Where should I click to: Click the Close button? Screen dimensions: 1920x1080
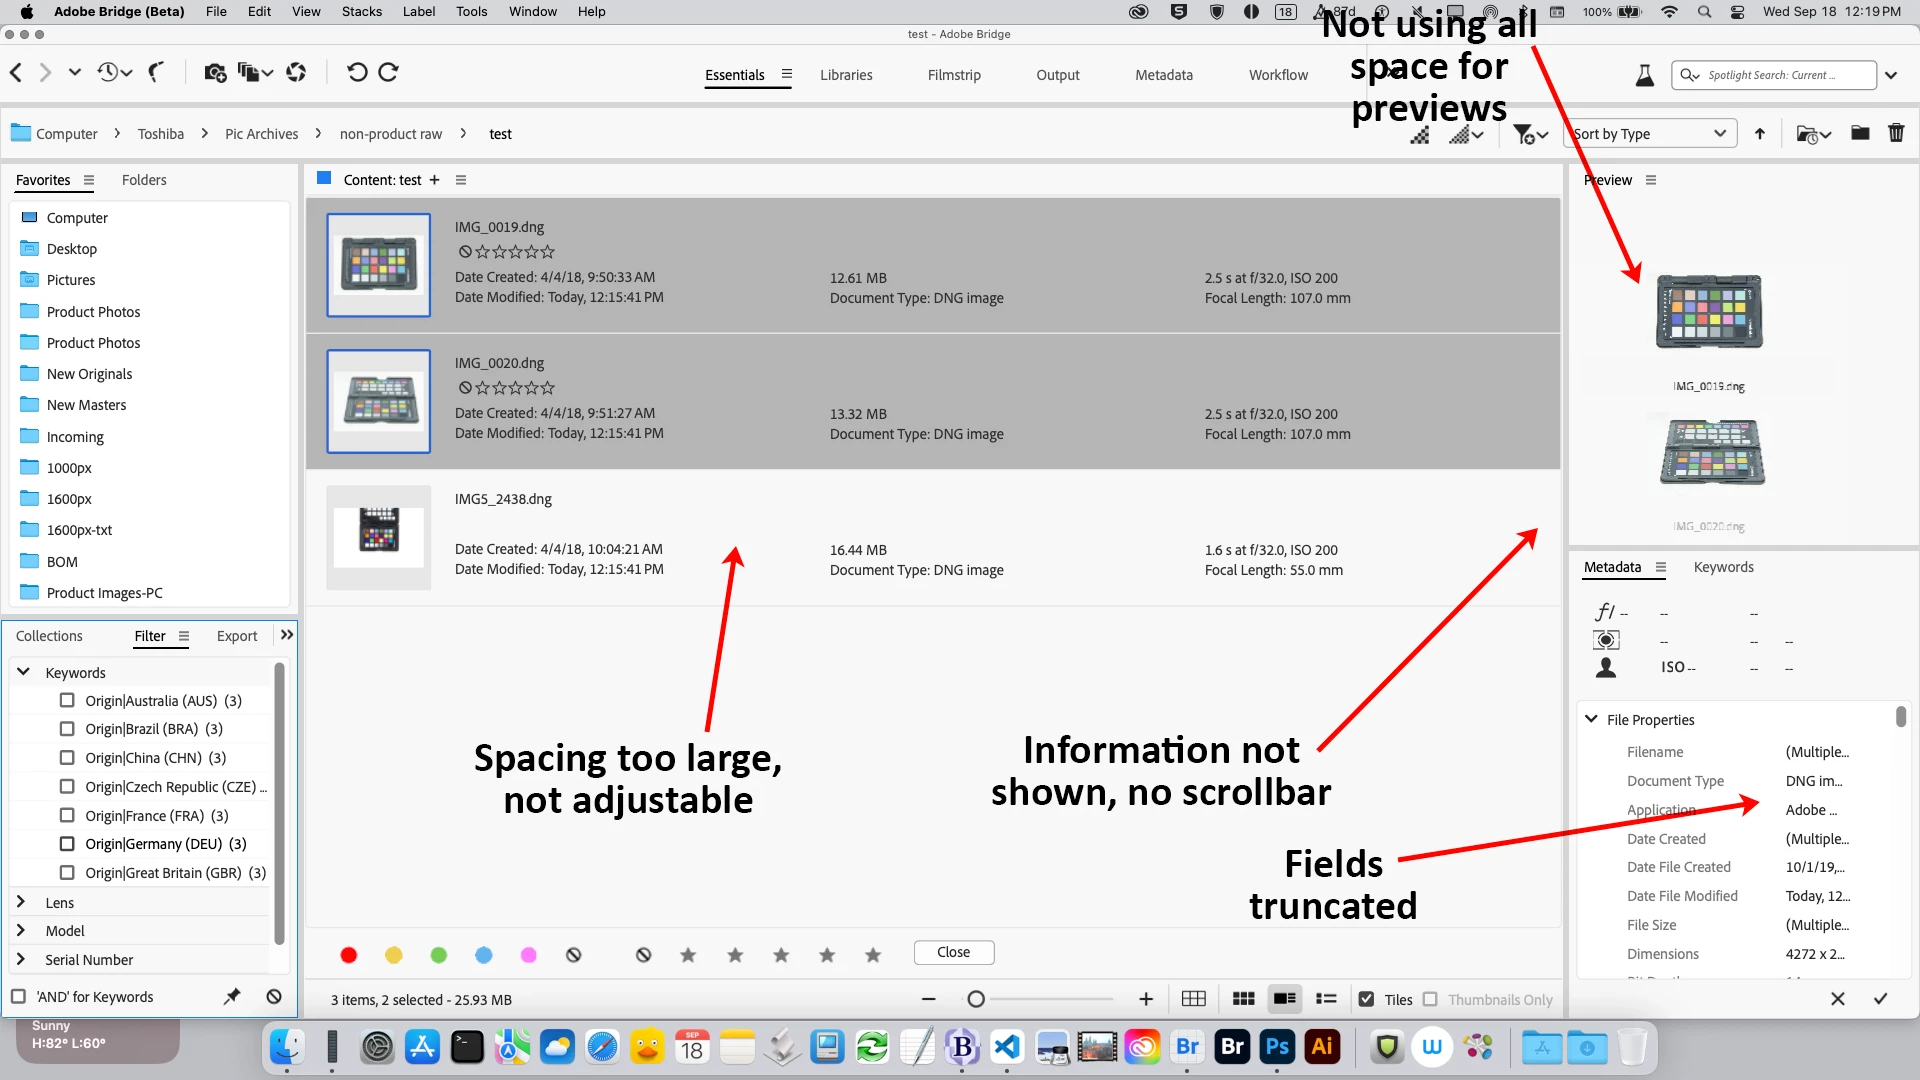point(953,952)
